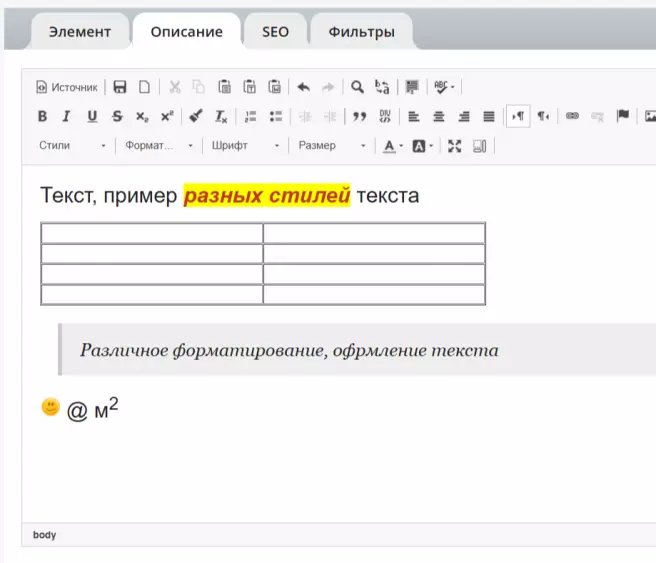Viewport: 656px width, 563px height.
Task: Open the Стили styles dropdown
Action: point(72,146)
